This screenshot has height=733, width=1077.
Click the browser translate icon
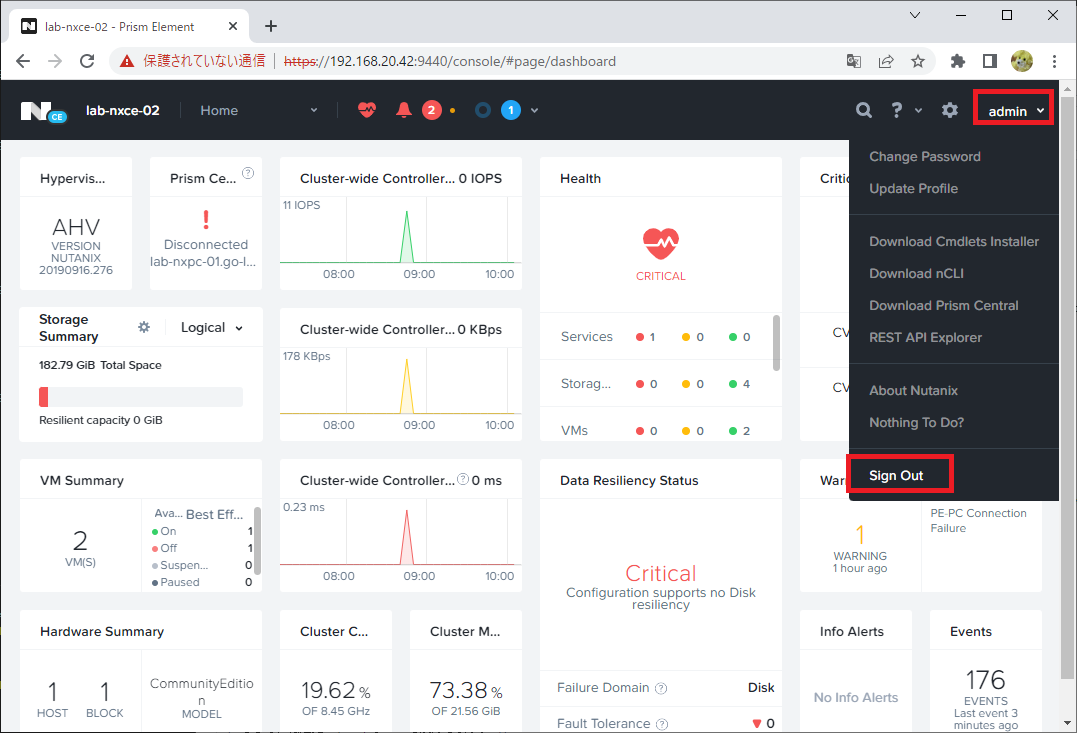[x=854, y=61]
